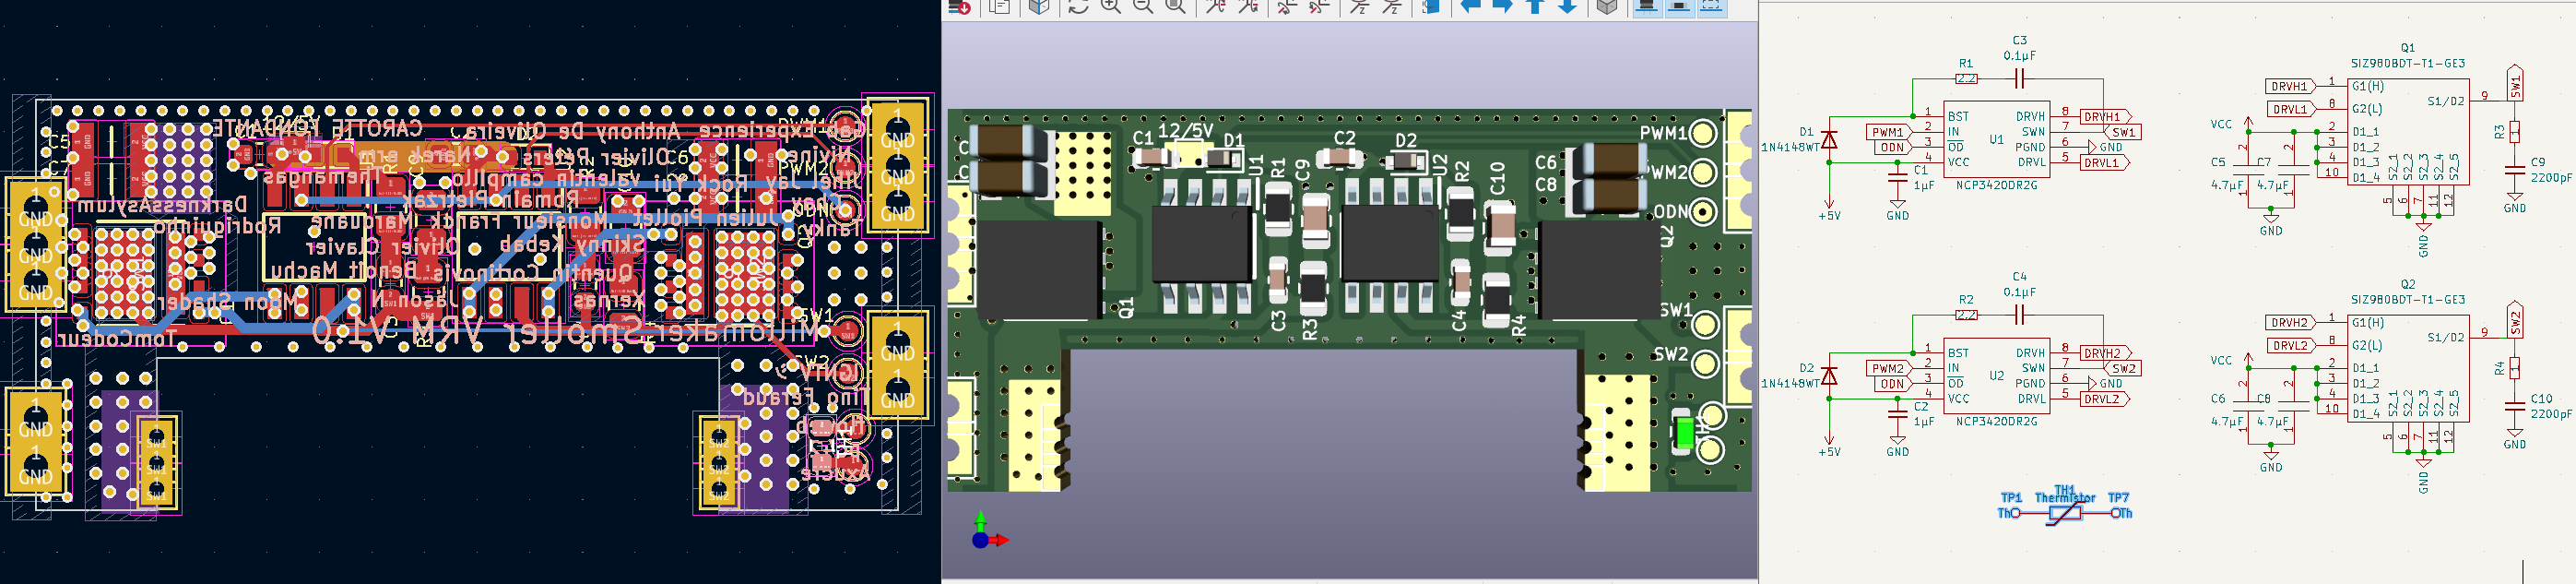Click SW1 label right of Q1
This screenshot has width=2576, height=584.
(x=2515, y=83)
